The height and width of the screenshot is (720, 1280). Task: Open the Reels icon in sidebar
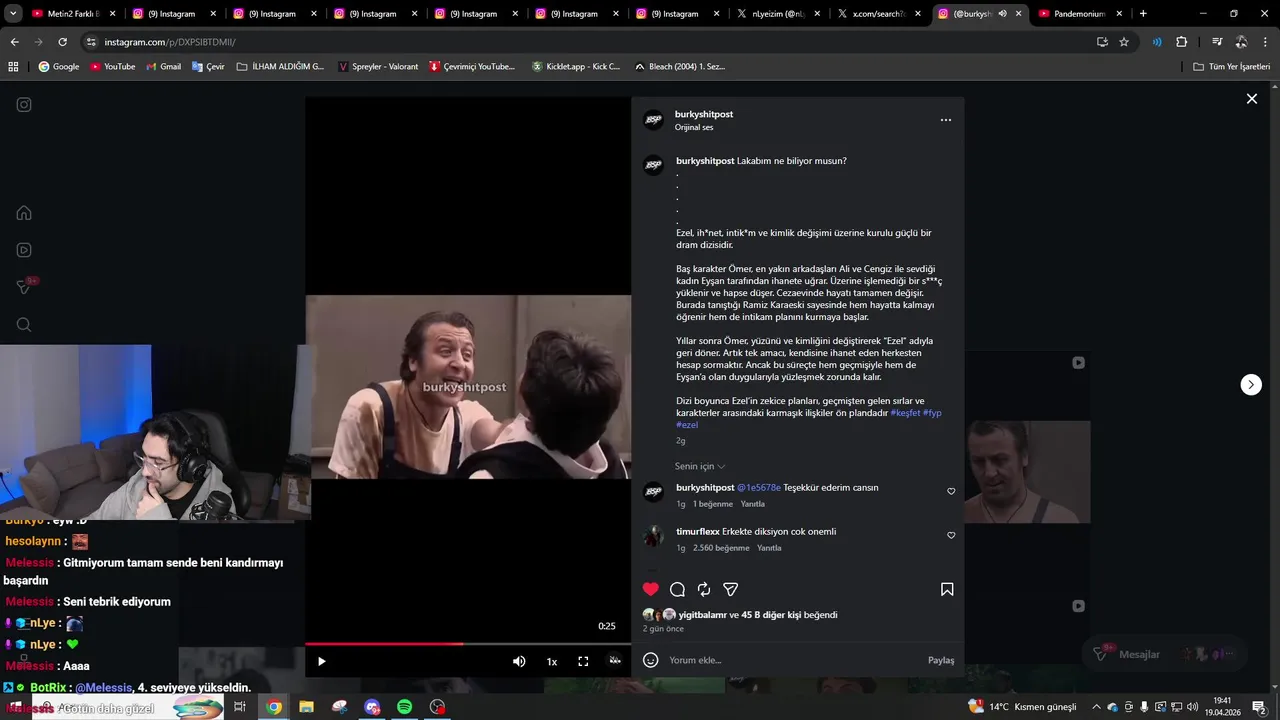click(x=24, y=250)
